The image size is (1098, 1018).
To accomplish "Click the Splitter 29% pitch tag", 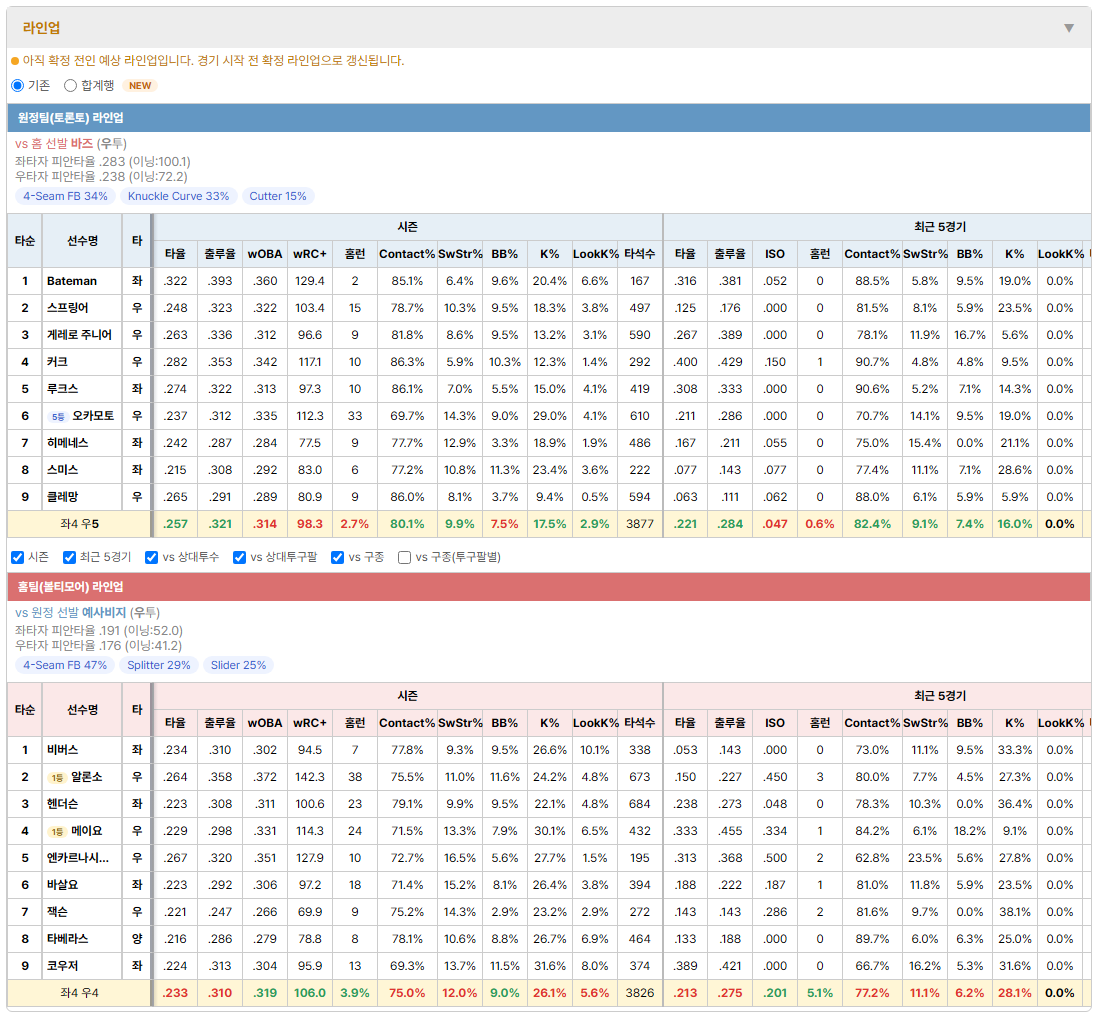I will tap(159, 665).
